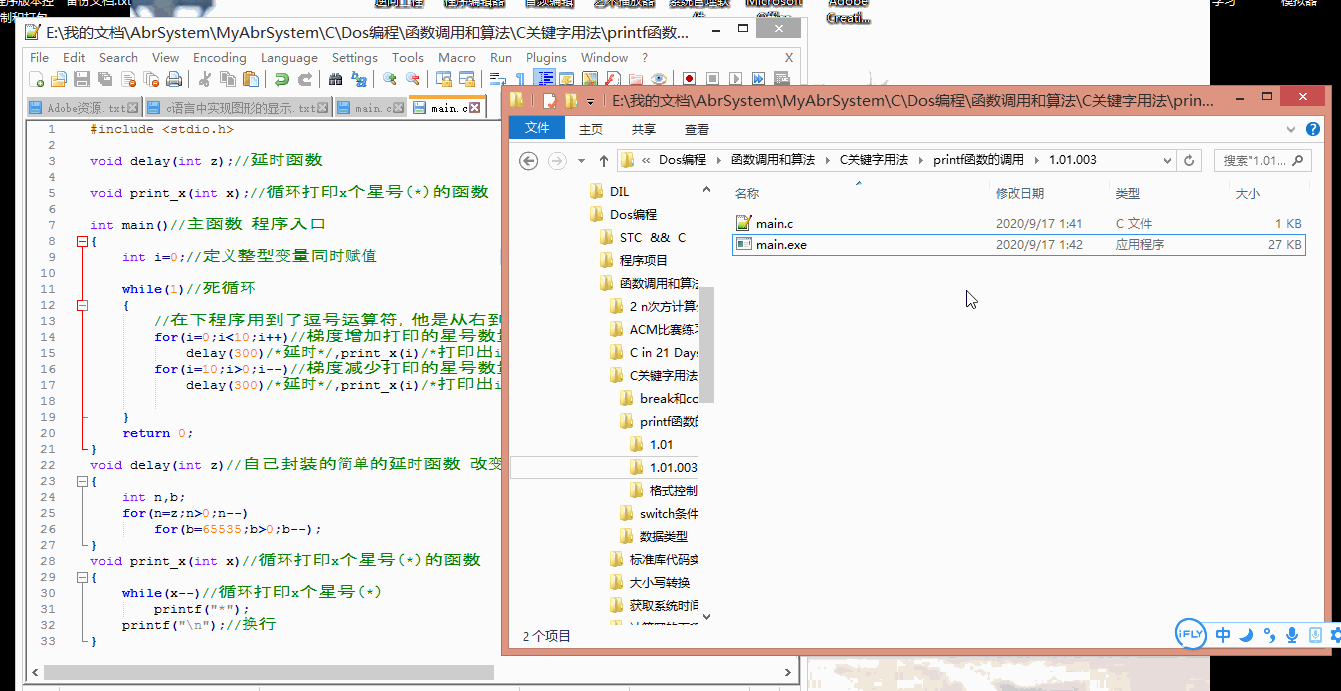Click the Explorer Help question icon
The height and width of the screenshot is (691, 1341).
tap(1314, 129)
